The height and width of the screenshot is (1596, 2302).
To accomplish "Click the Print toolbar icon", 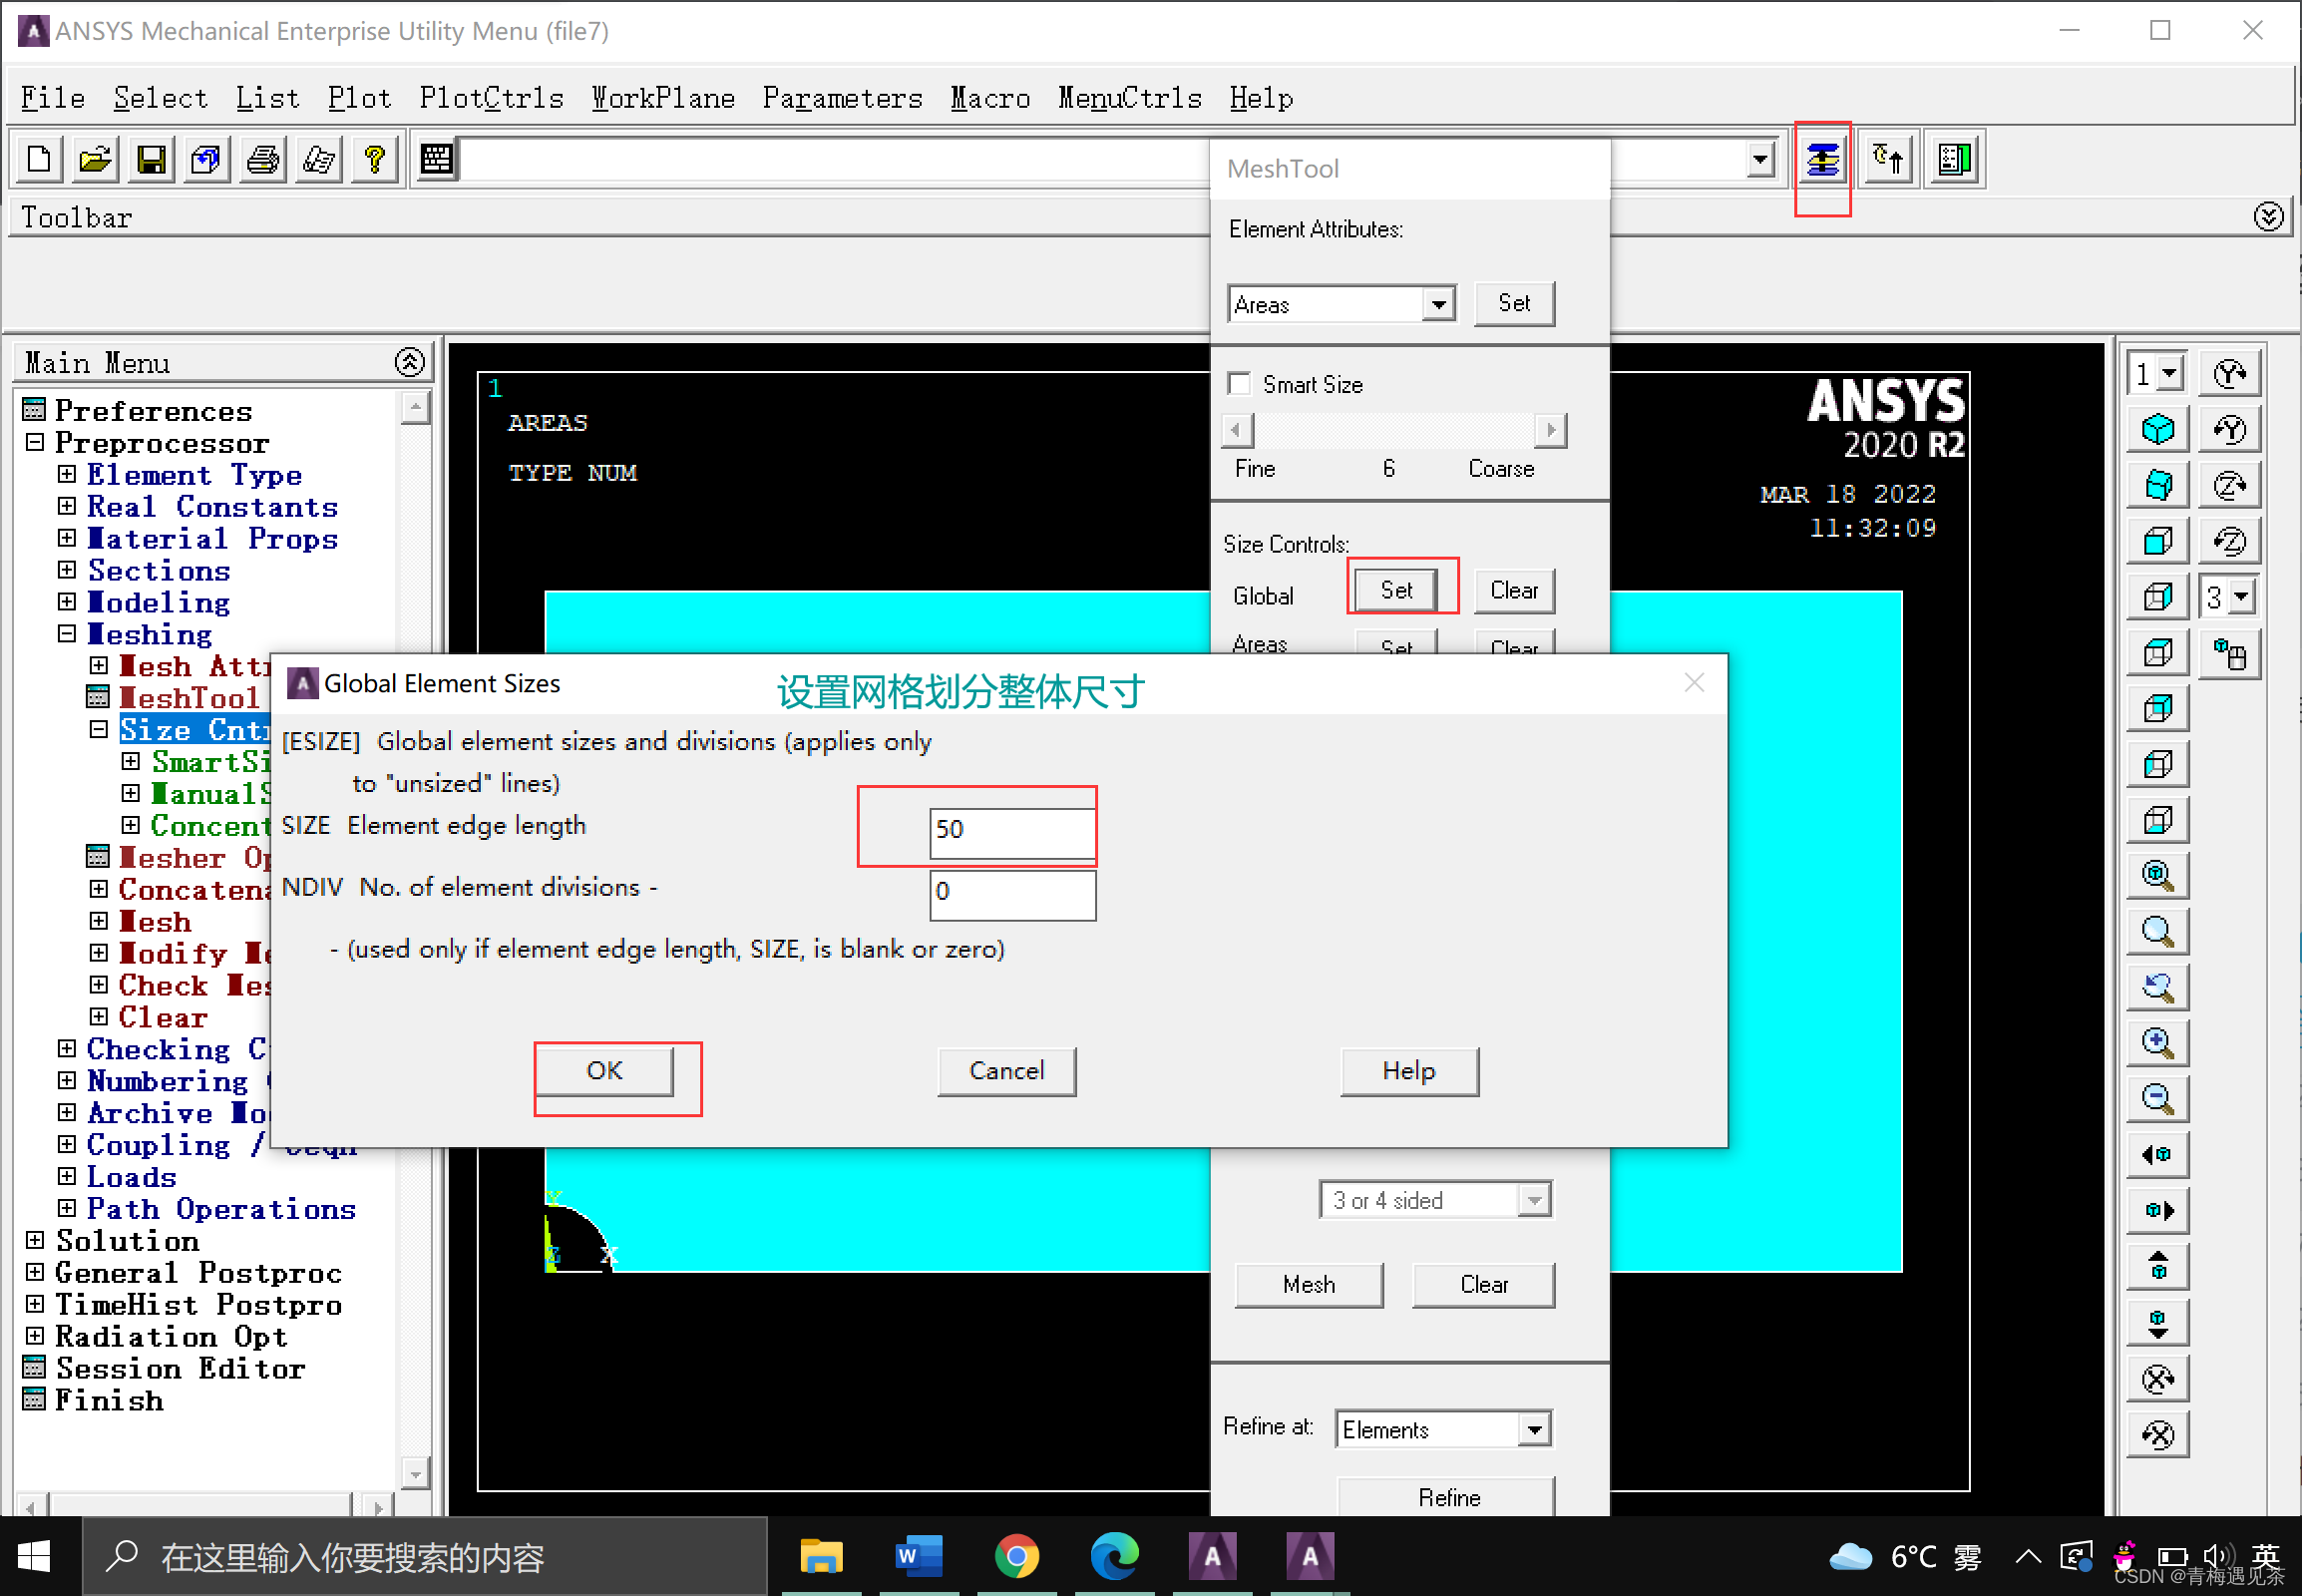I will coord(263,159).
